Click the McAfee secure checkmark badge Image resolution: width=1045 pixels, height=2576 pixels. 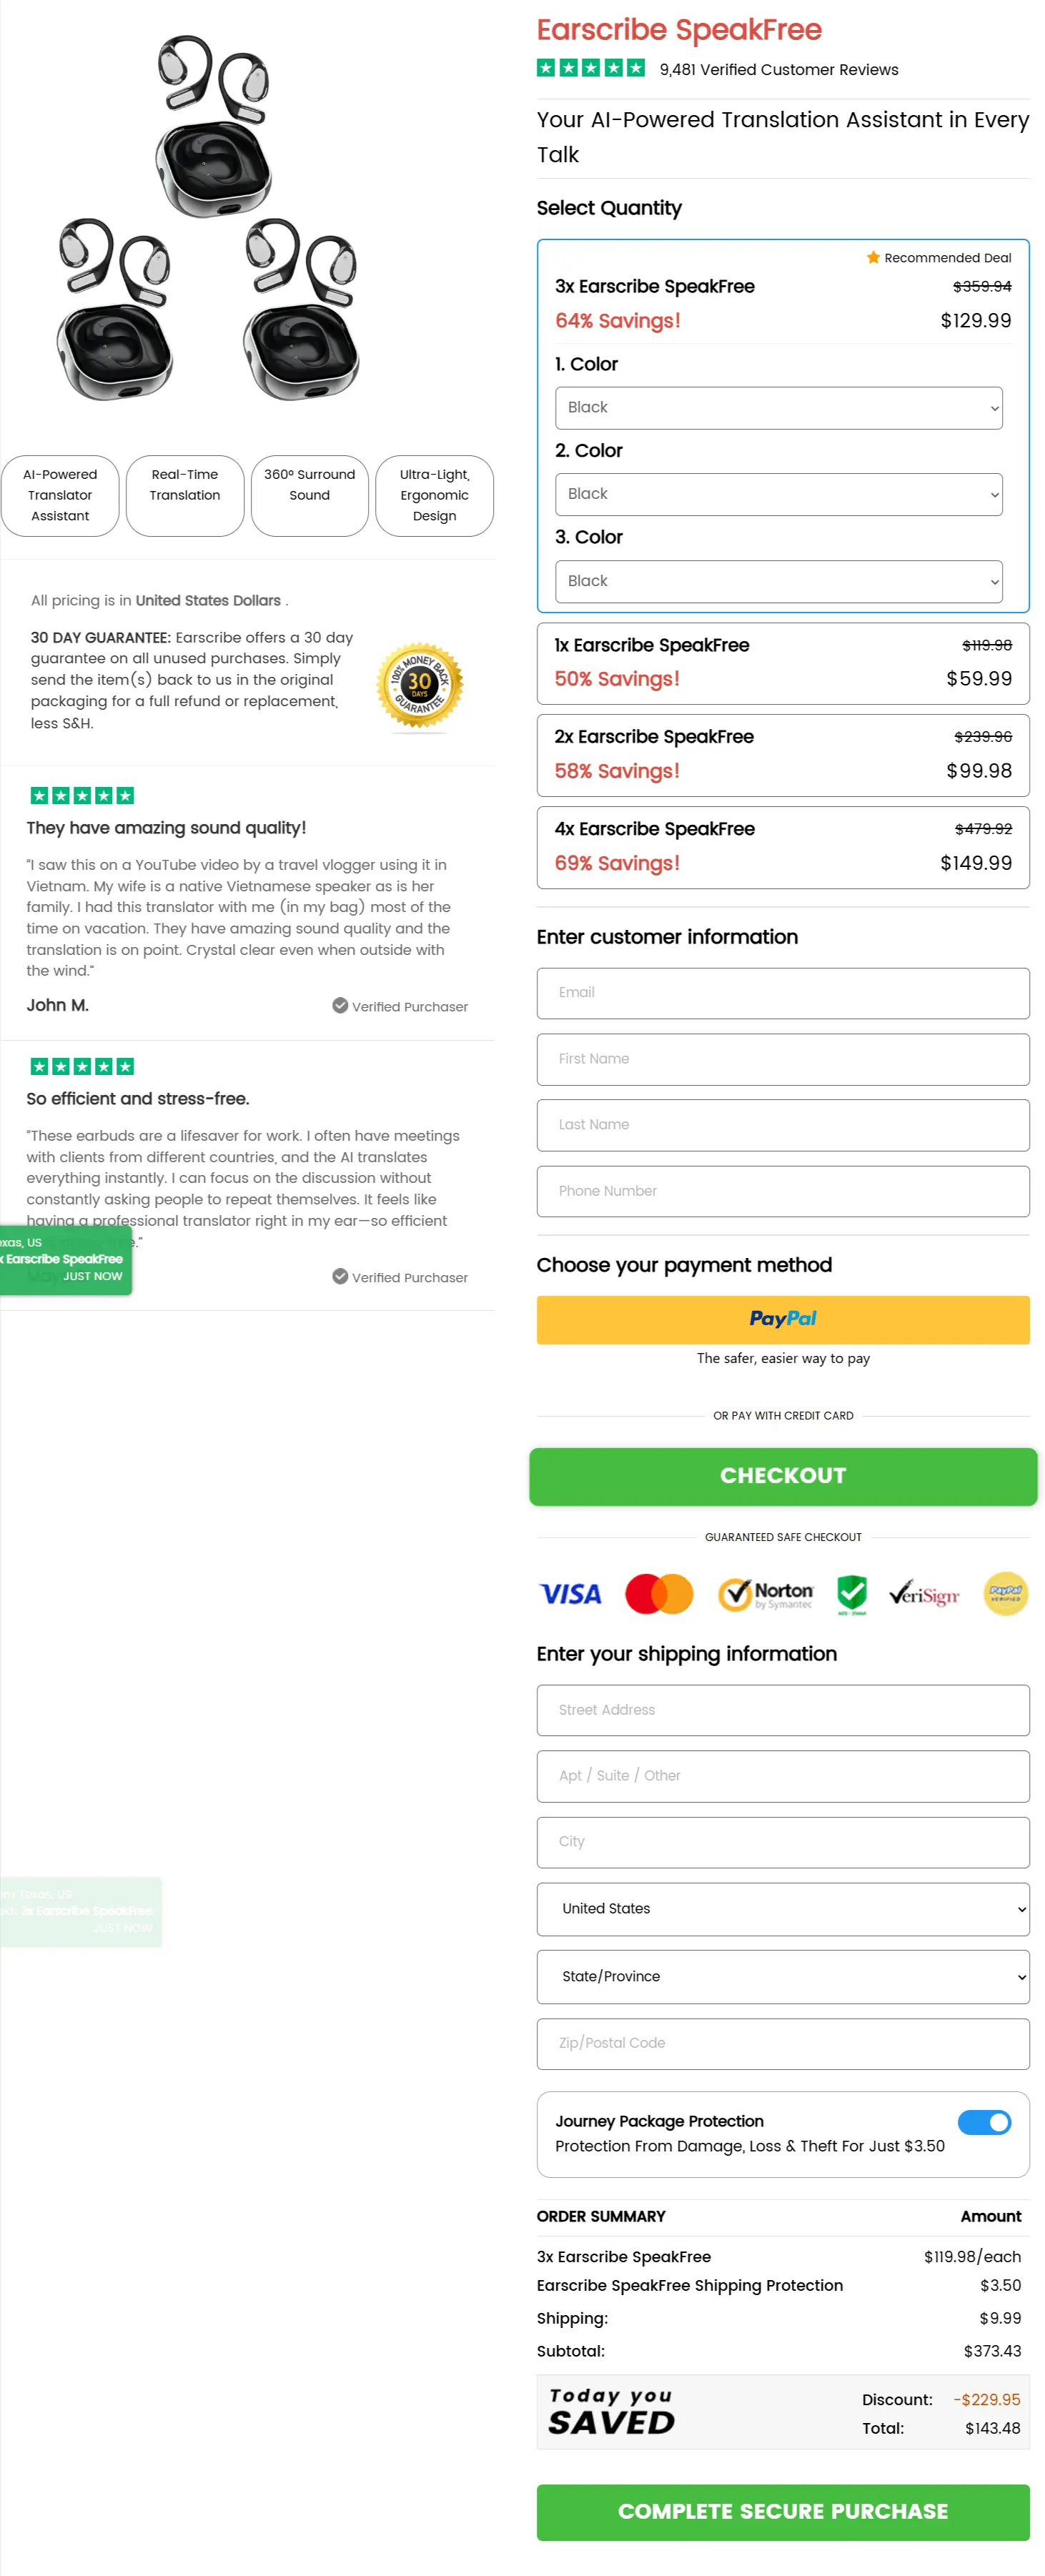pyautogui.click(x=851, y=1594)
